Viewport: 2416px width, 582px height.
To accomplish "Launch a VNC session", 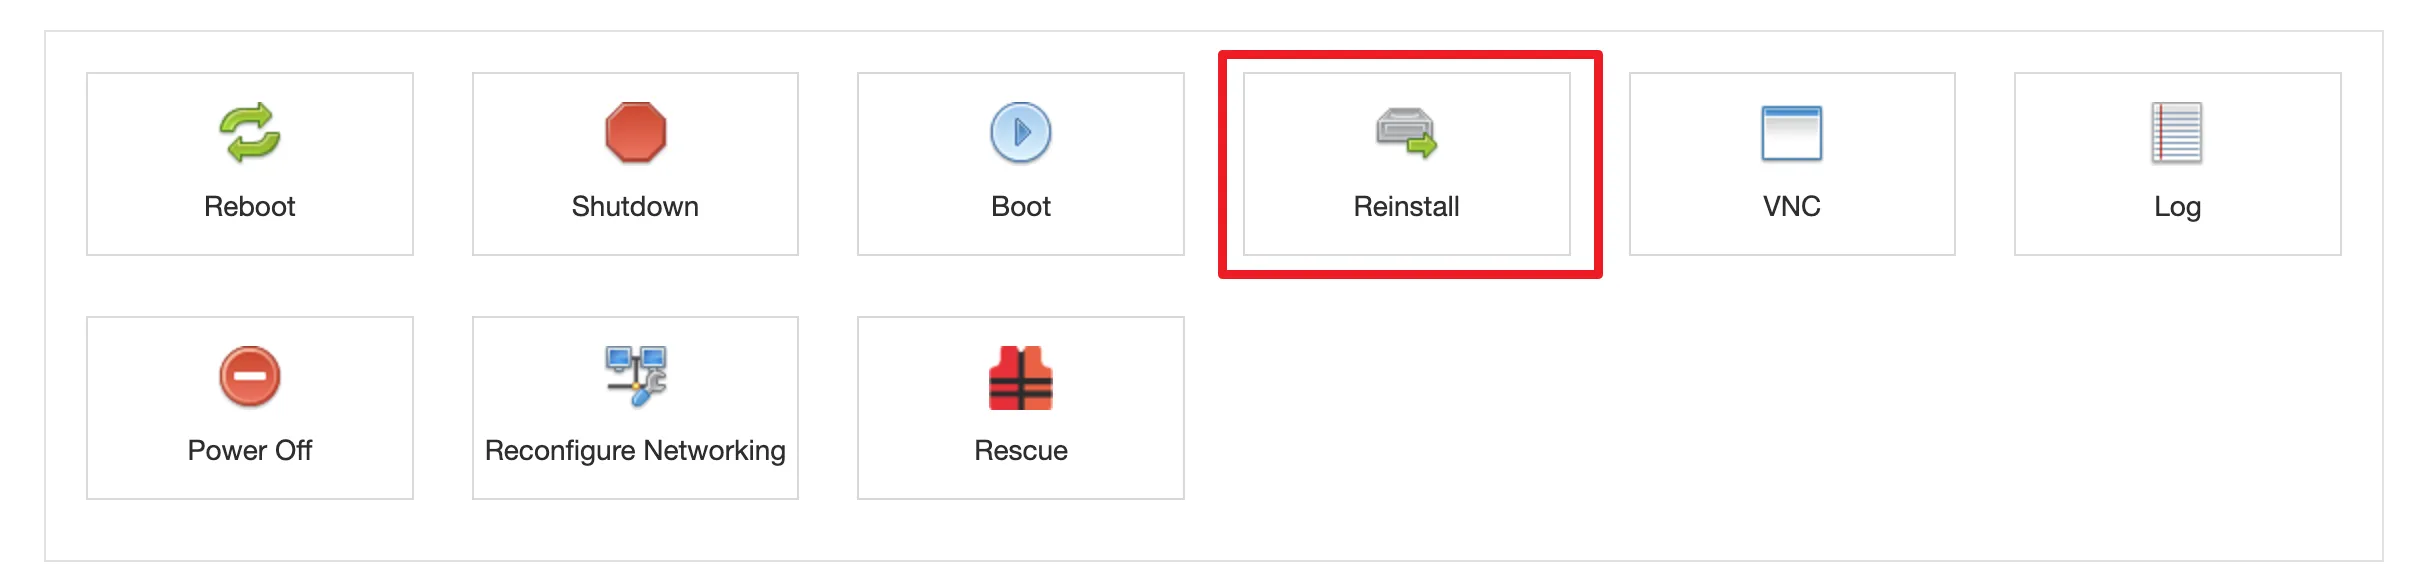I will coord(1791,163).
